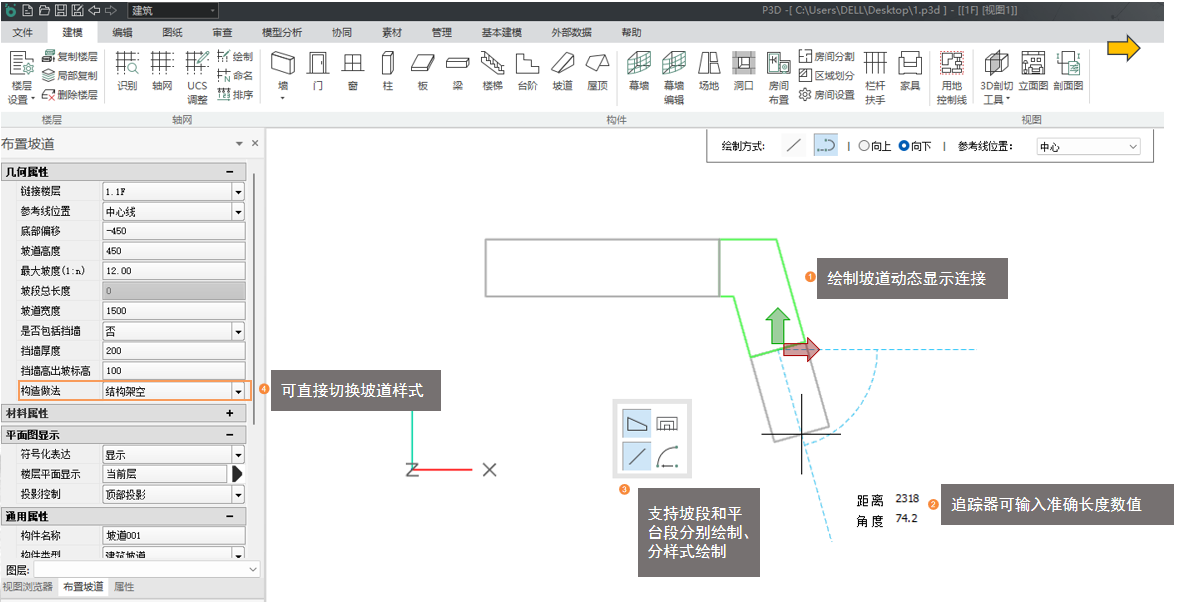
Task: Expand the 材料属性 section
Action: (230, 413)
